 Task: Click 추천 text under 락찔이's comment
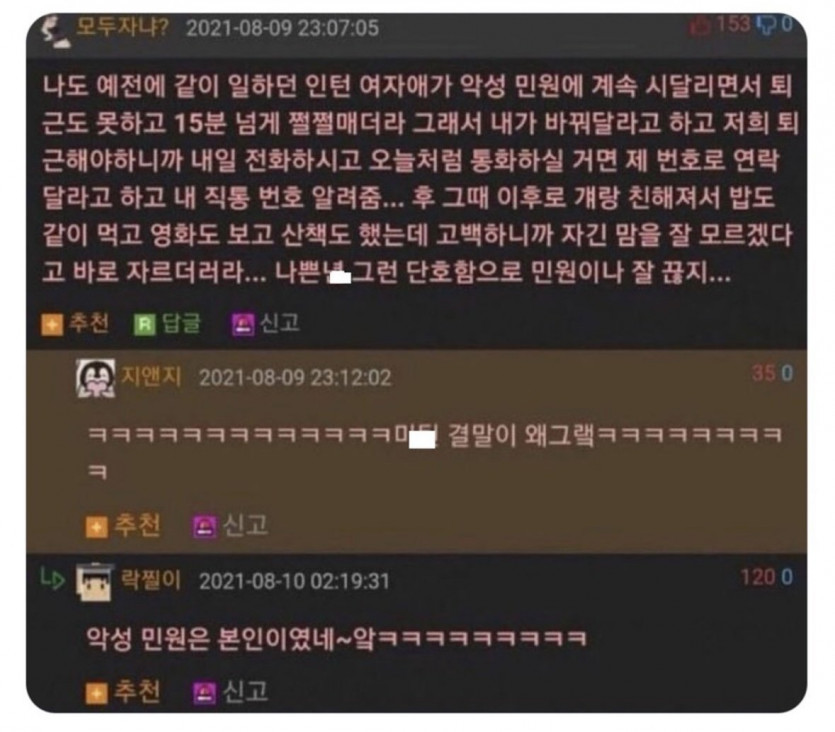(x=137, y=692)
